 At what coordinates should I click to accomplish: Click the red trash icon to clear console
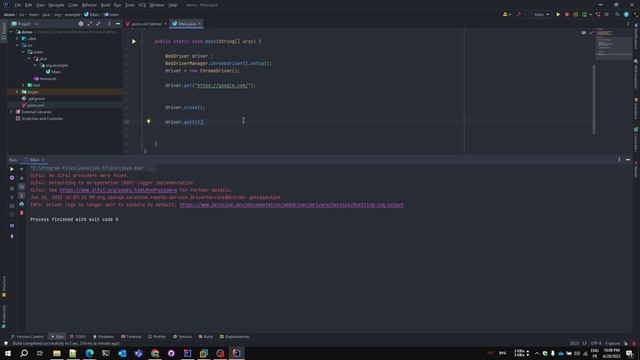[x=22, y=213]
